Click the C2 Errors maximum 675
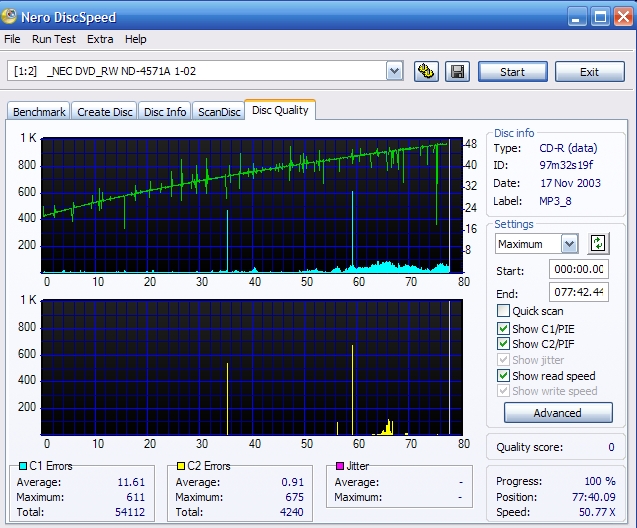637x528 pixels. (294, 497)
